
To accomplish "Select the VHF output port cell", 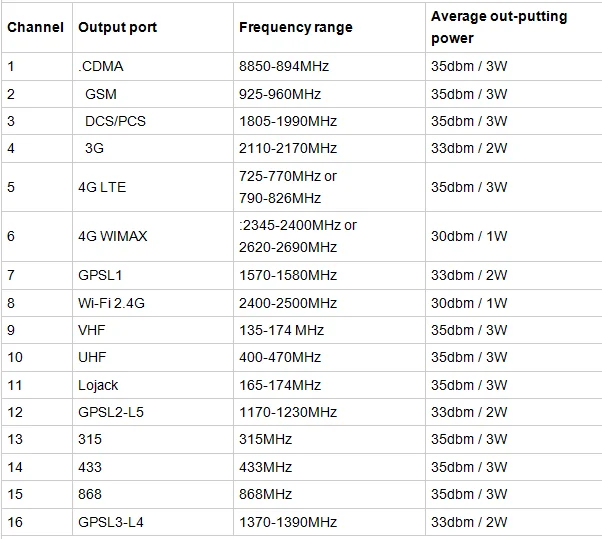I will coord(91,330).
